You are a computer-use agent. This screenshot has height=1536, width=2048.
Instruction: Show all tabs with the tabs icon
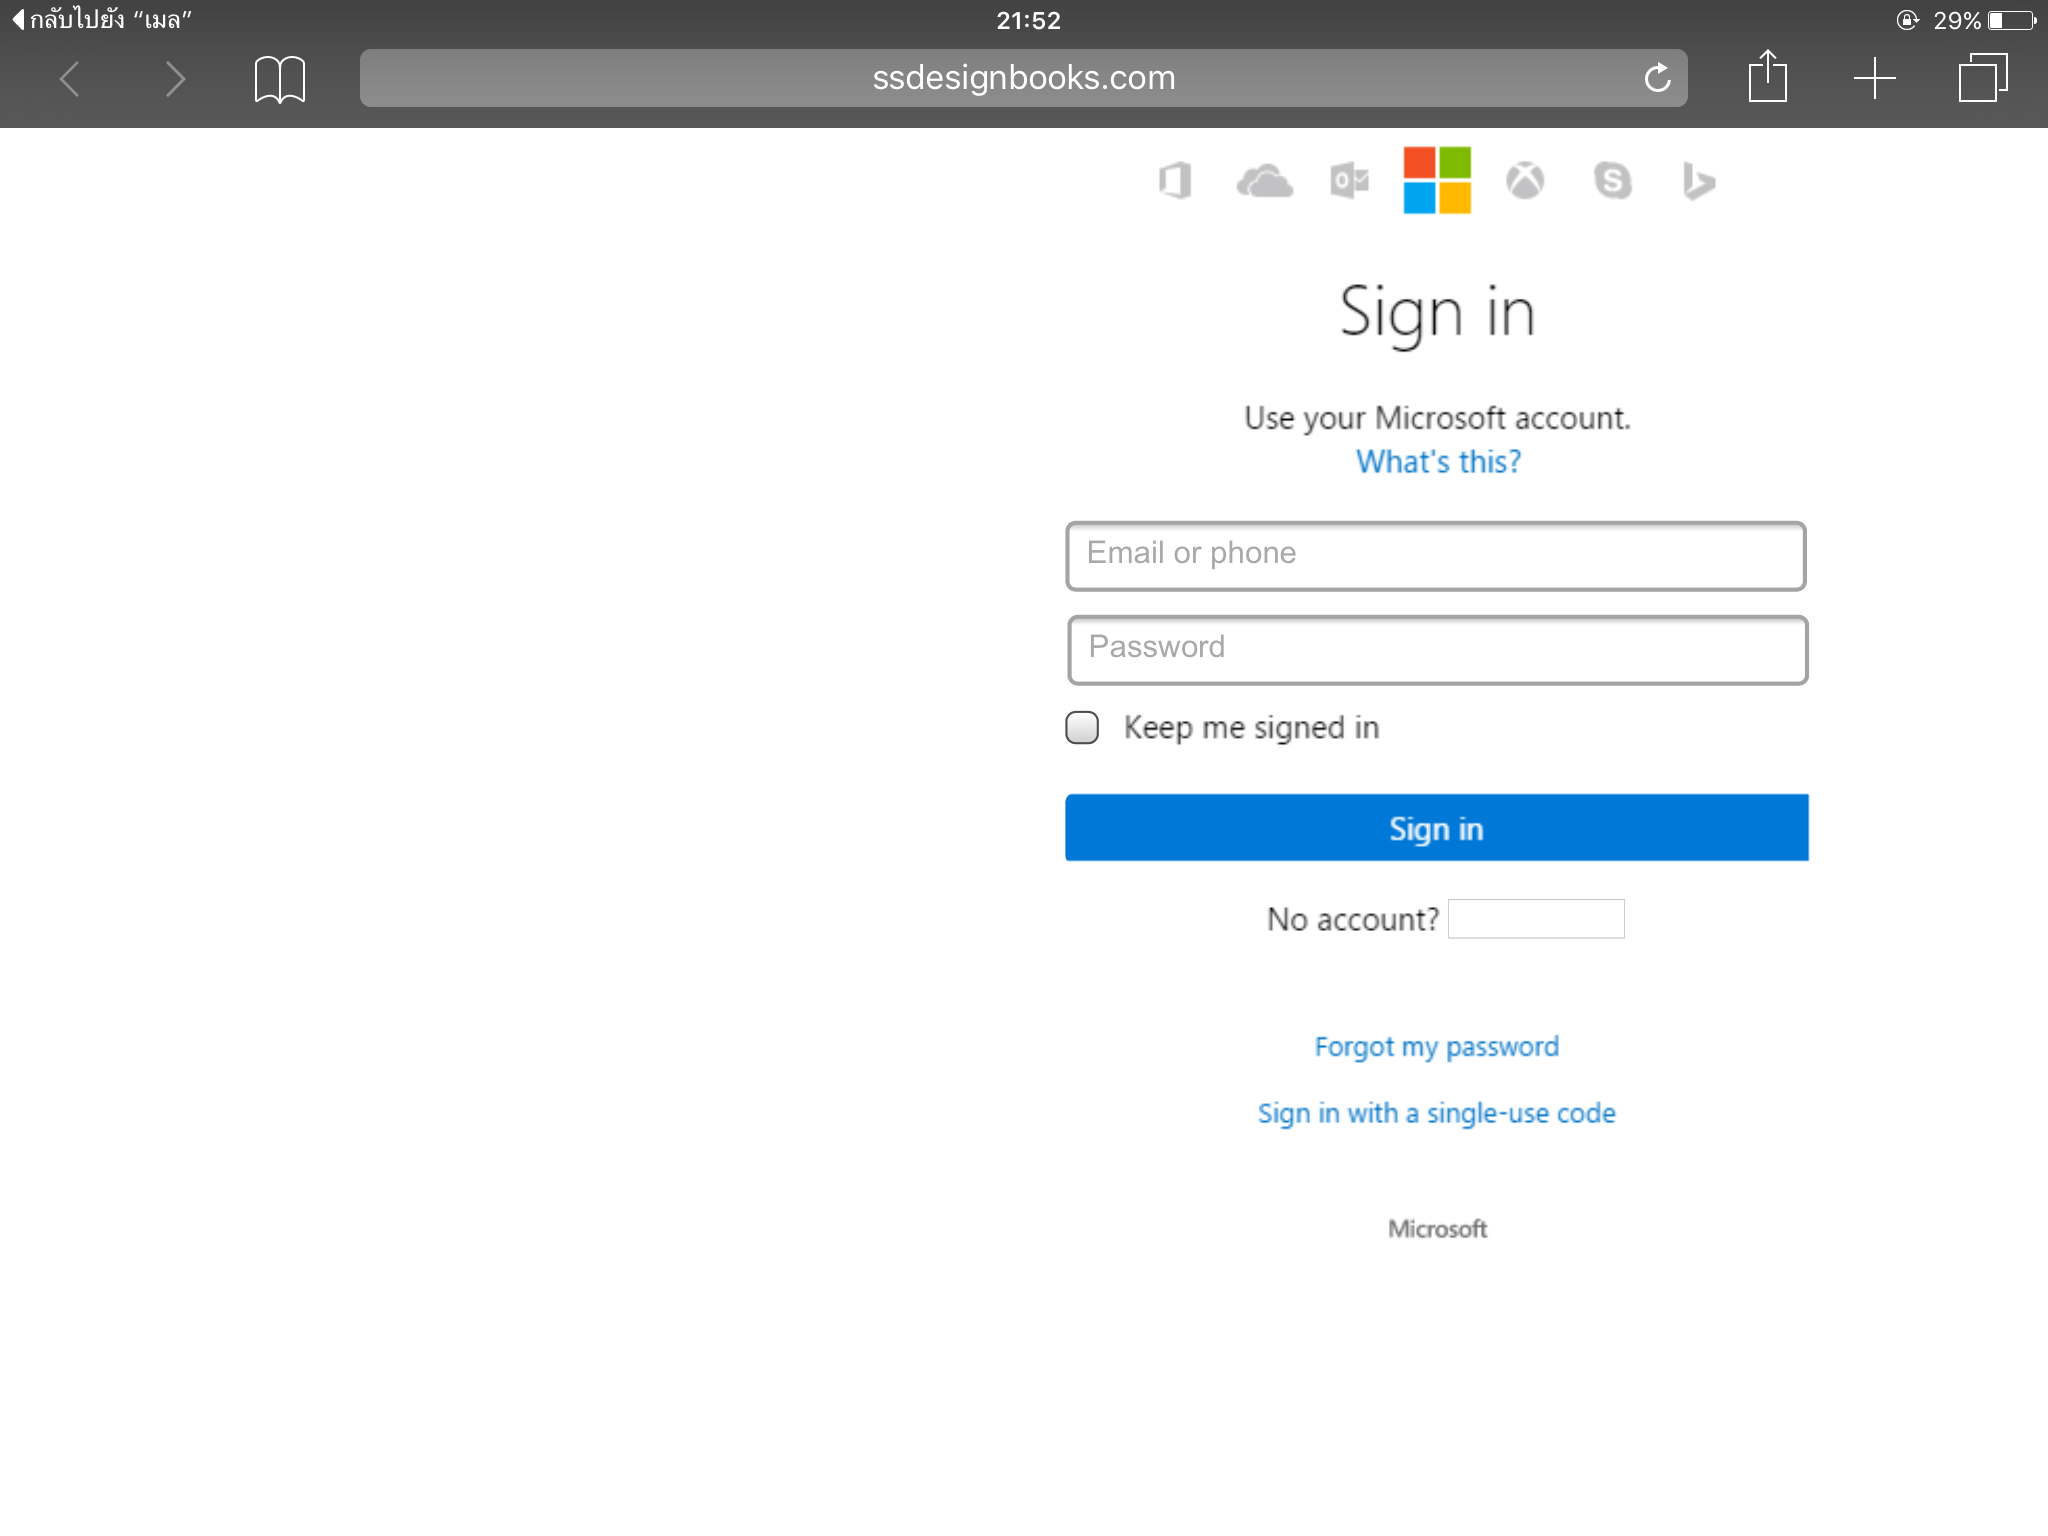tap(1982, 77)
